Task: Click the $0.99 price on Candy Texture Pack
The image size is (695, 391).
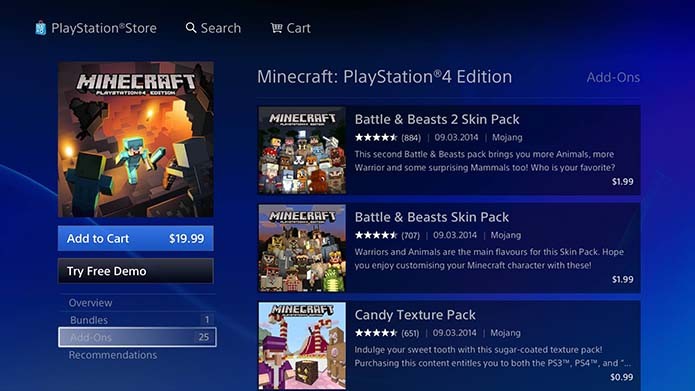Action: tap(621, 377)
